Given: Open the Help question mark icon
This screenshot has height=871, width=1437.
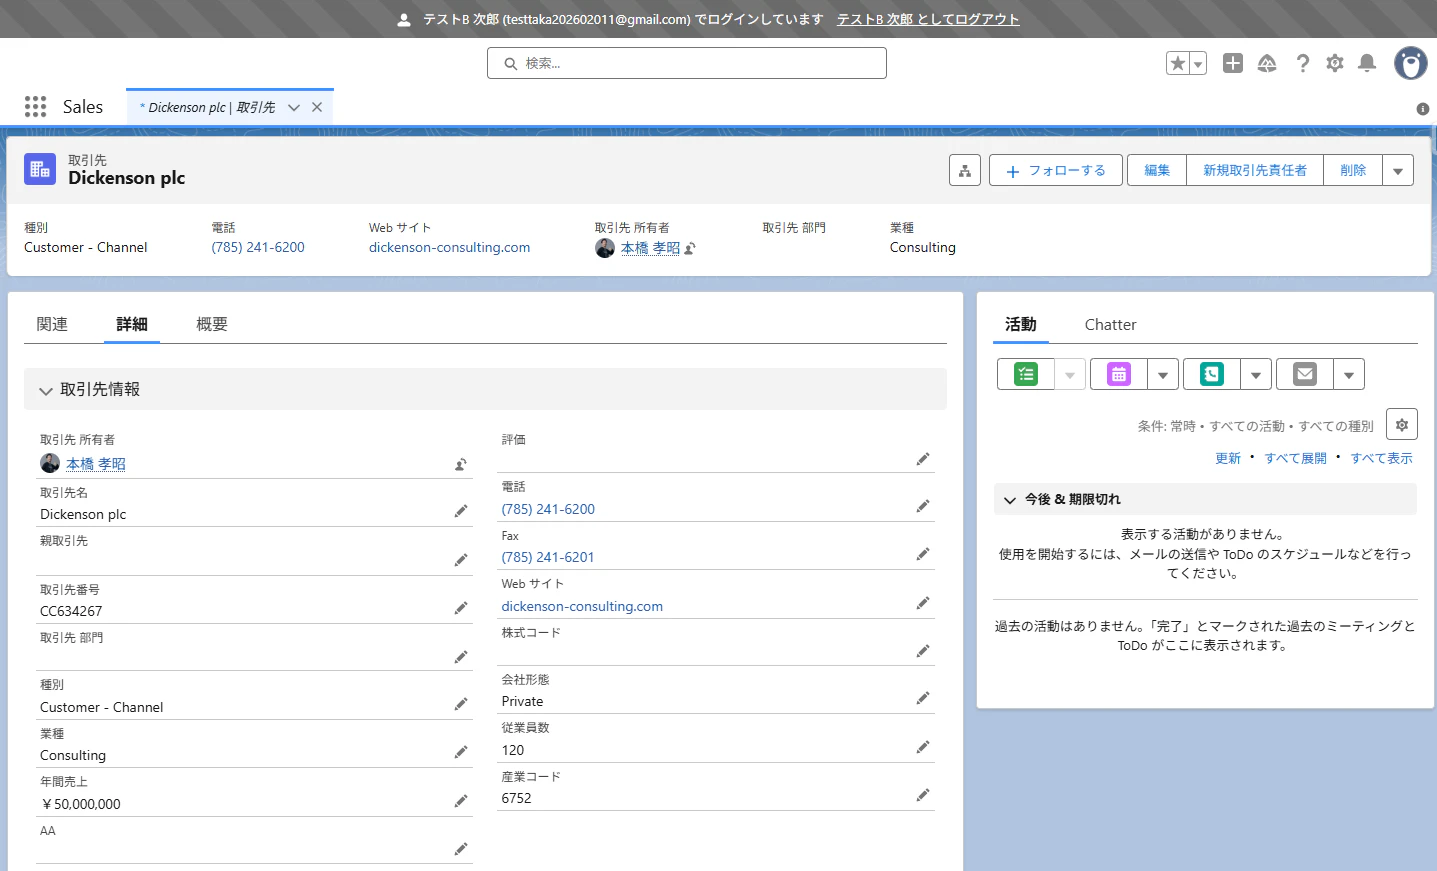Looking at the screenshot, I should [x=1302, y=63].
